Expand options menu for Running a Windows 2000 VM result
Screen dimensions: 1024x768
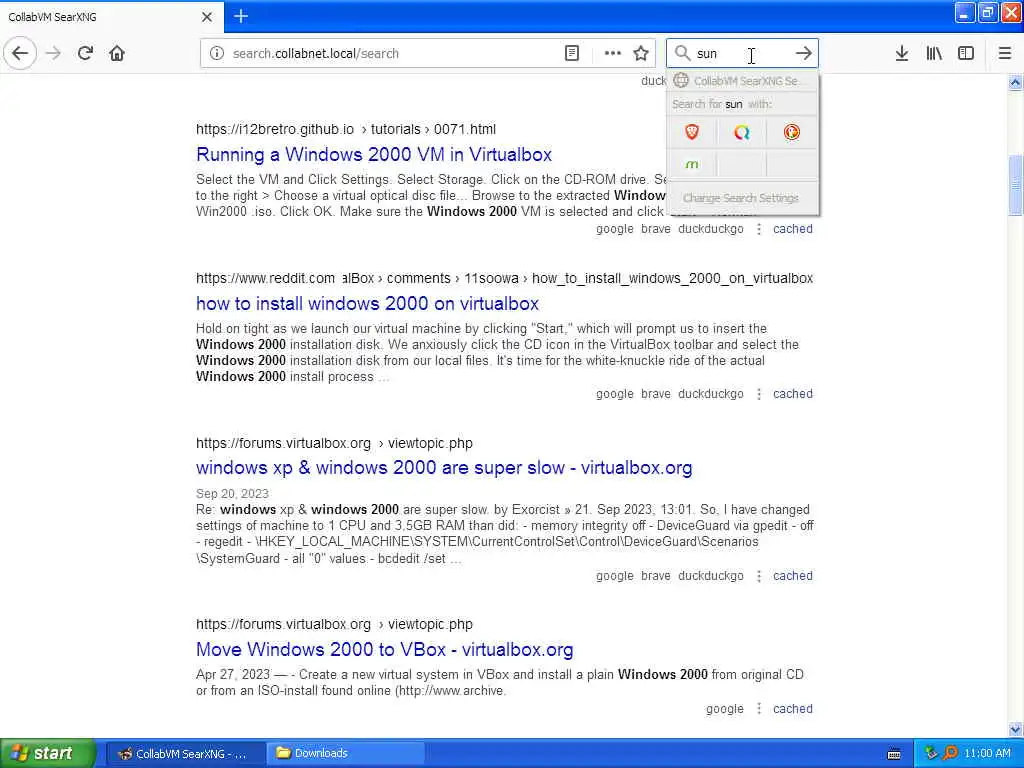coord(759,229)
